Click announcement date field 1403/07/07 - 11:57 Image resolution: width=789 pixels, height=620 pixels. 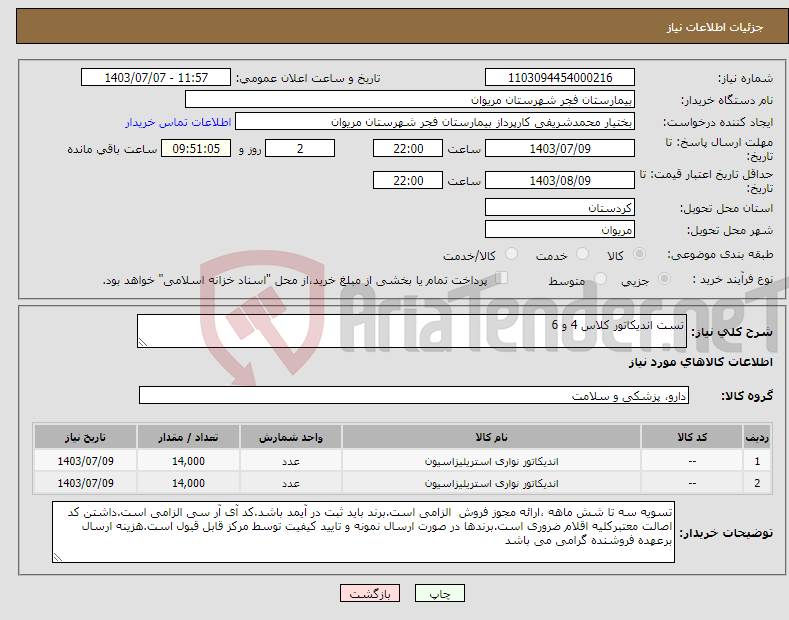pyautogui.click(x=156, y=78)
